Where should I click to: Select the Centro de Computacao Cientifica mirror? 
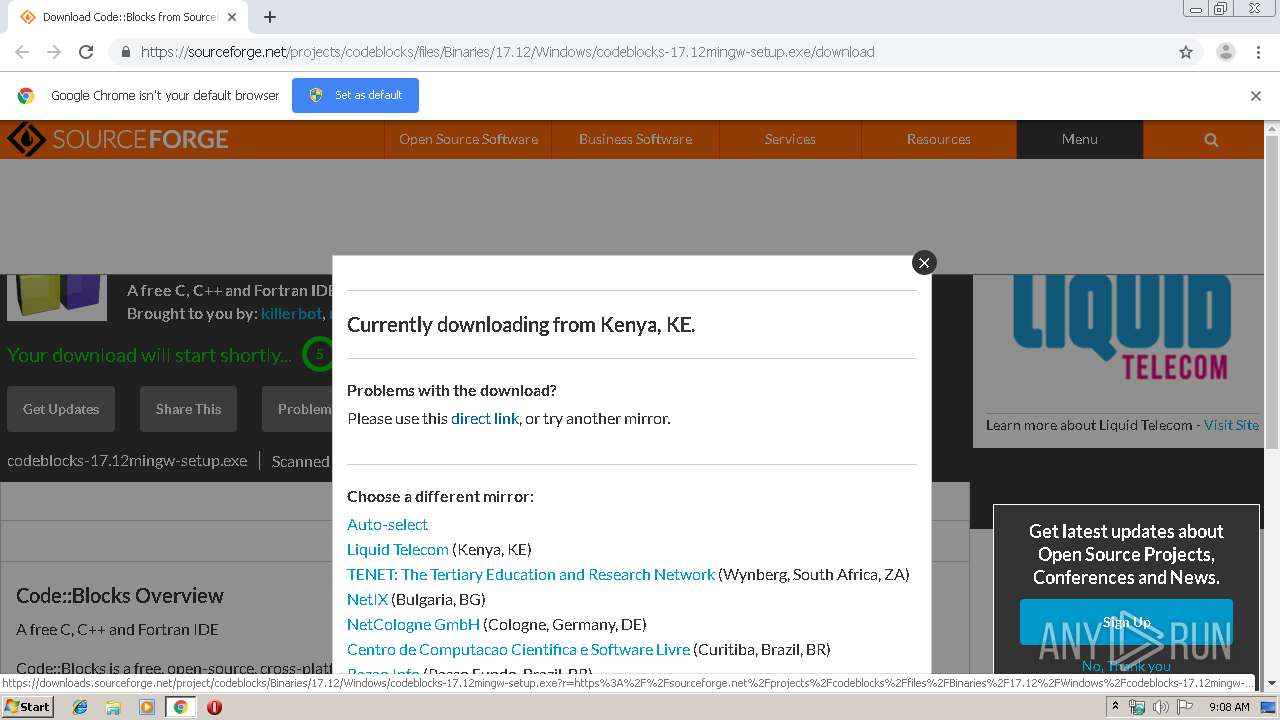coord(518,649)
